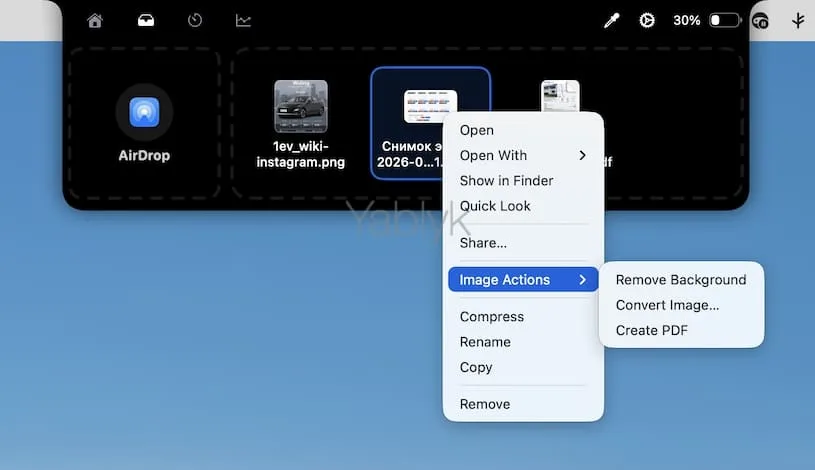The image size is (815, 470).
Task: Select the color picker eyedropper icon
Action: tap(611, 20)
